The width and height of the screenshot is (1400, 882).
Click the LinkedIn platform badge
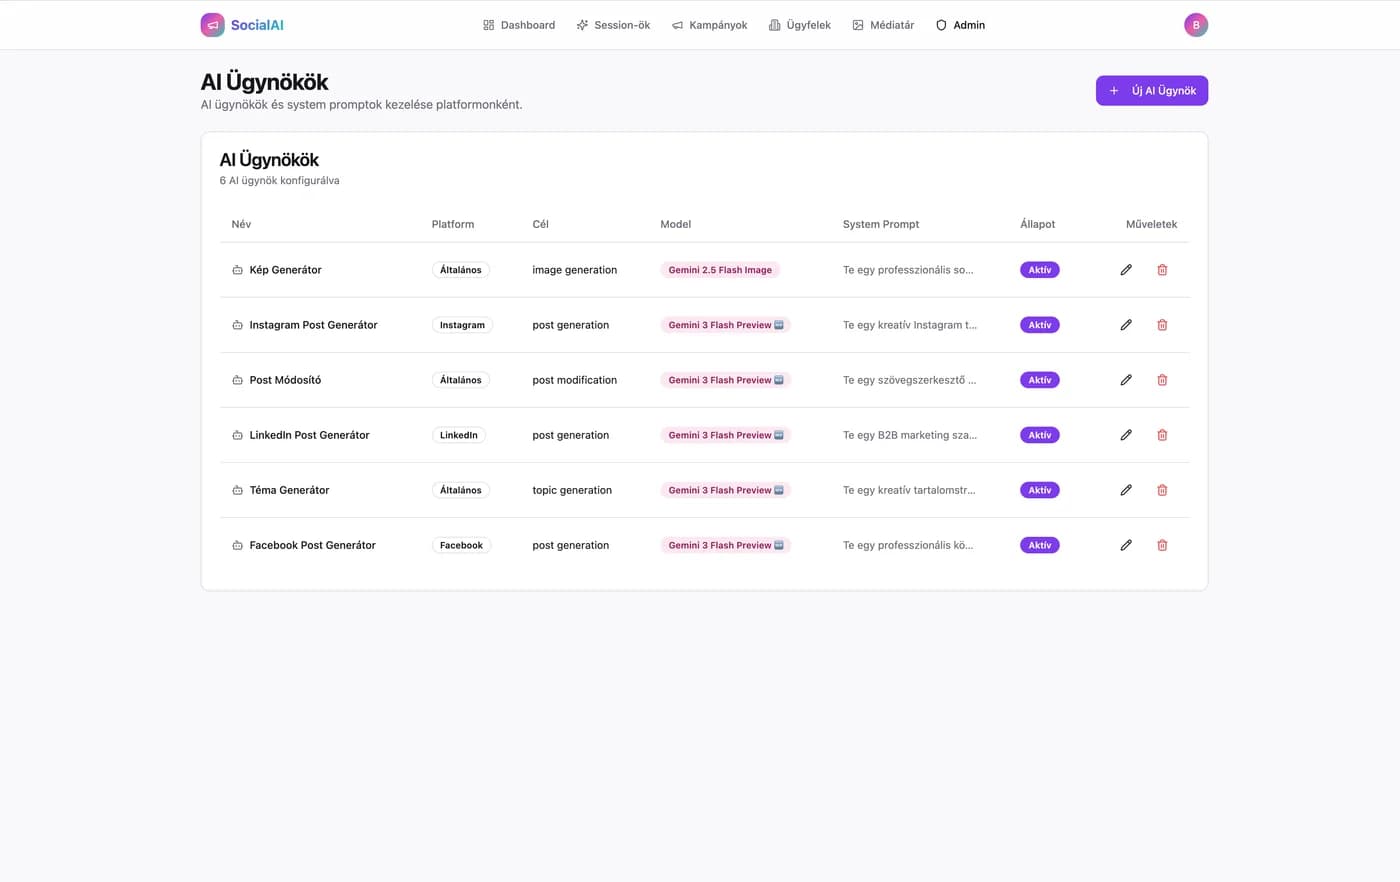tap(459, 435)
